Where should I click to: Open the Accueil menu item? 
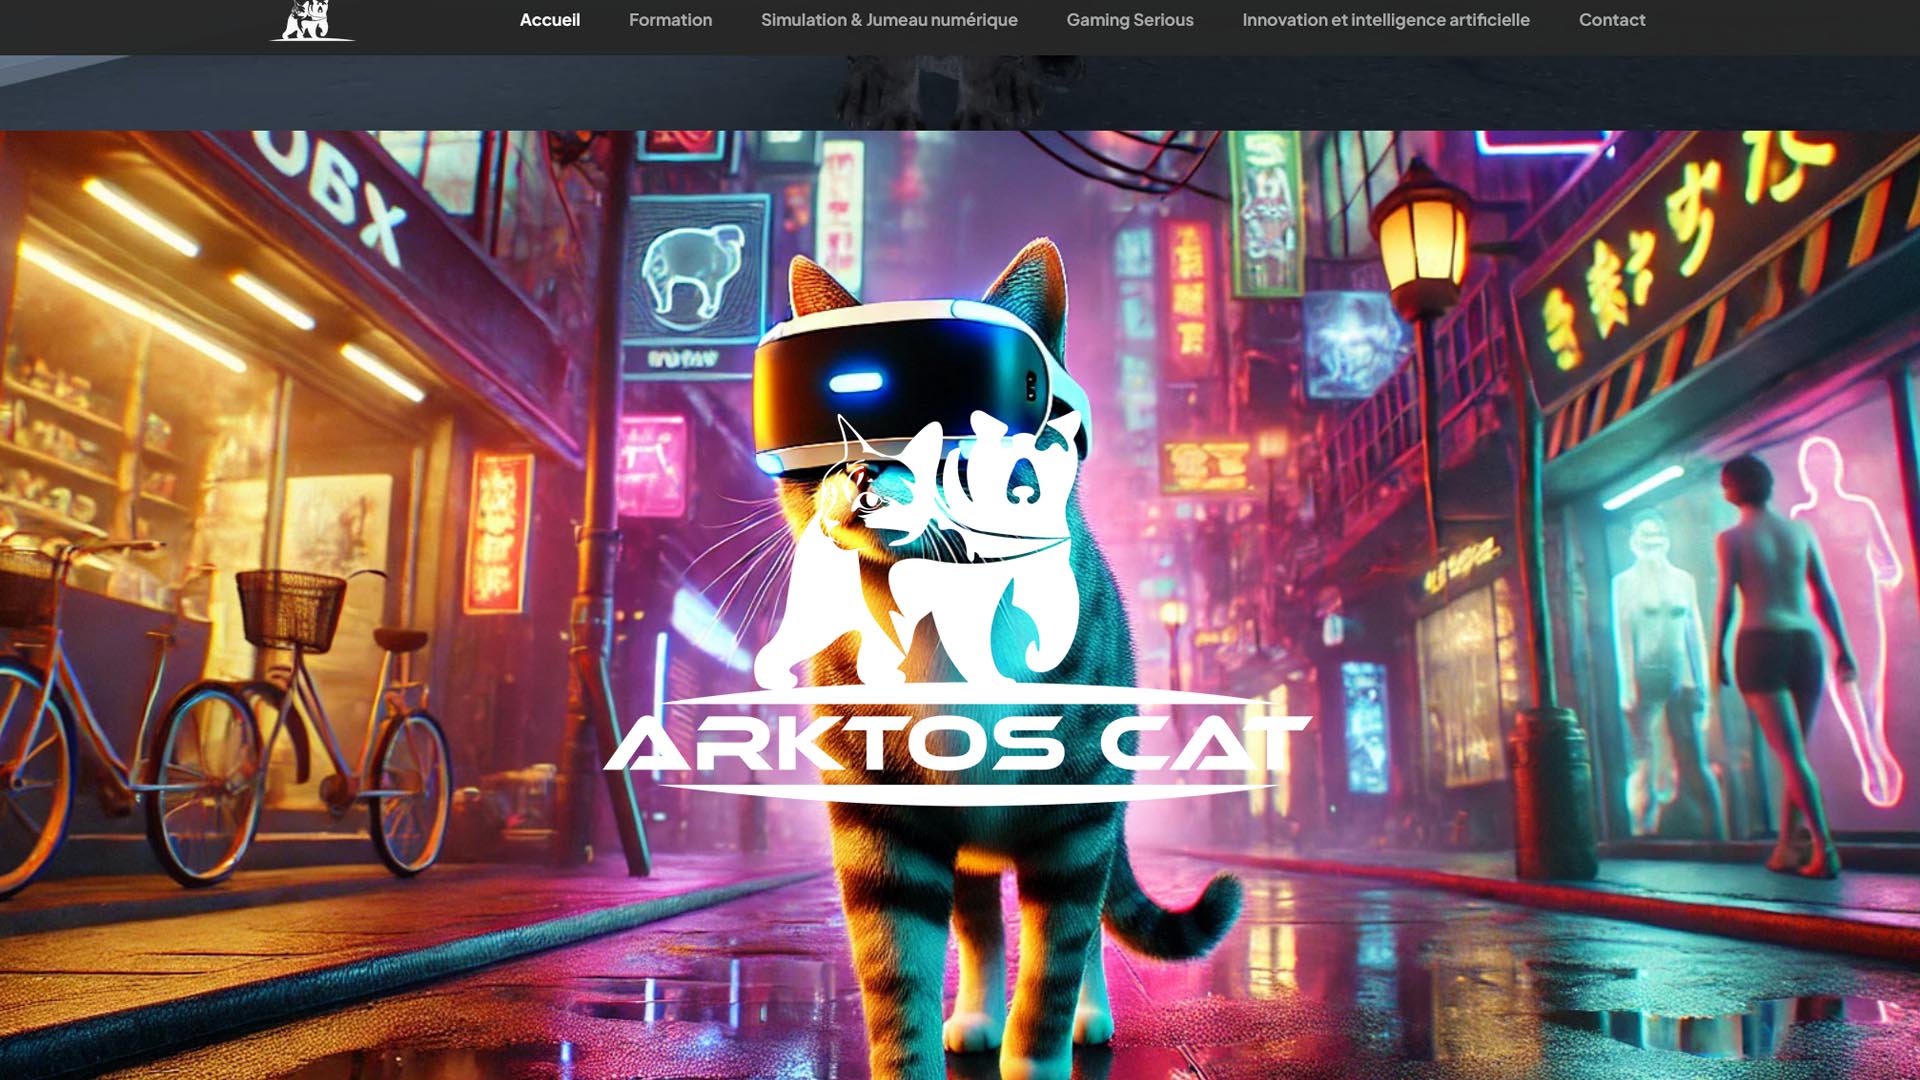[x=549, y=20]
